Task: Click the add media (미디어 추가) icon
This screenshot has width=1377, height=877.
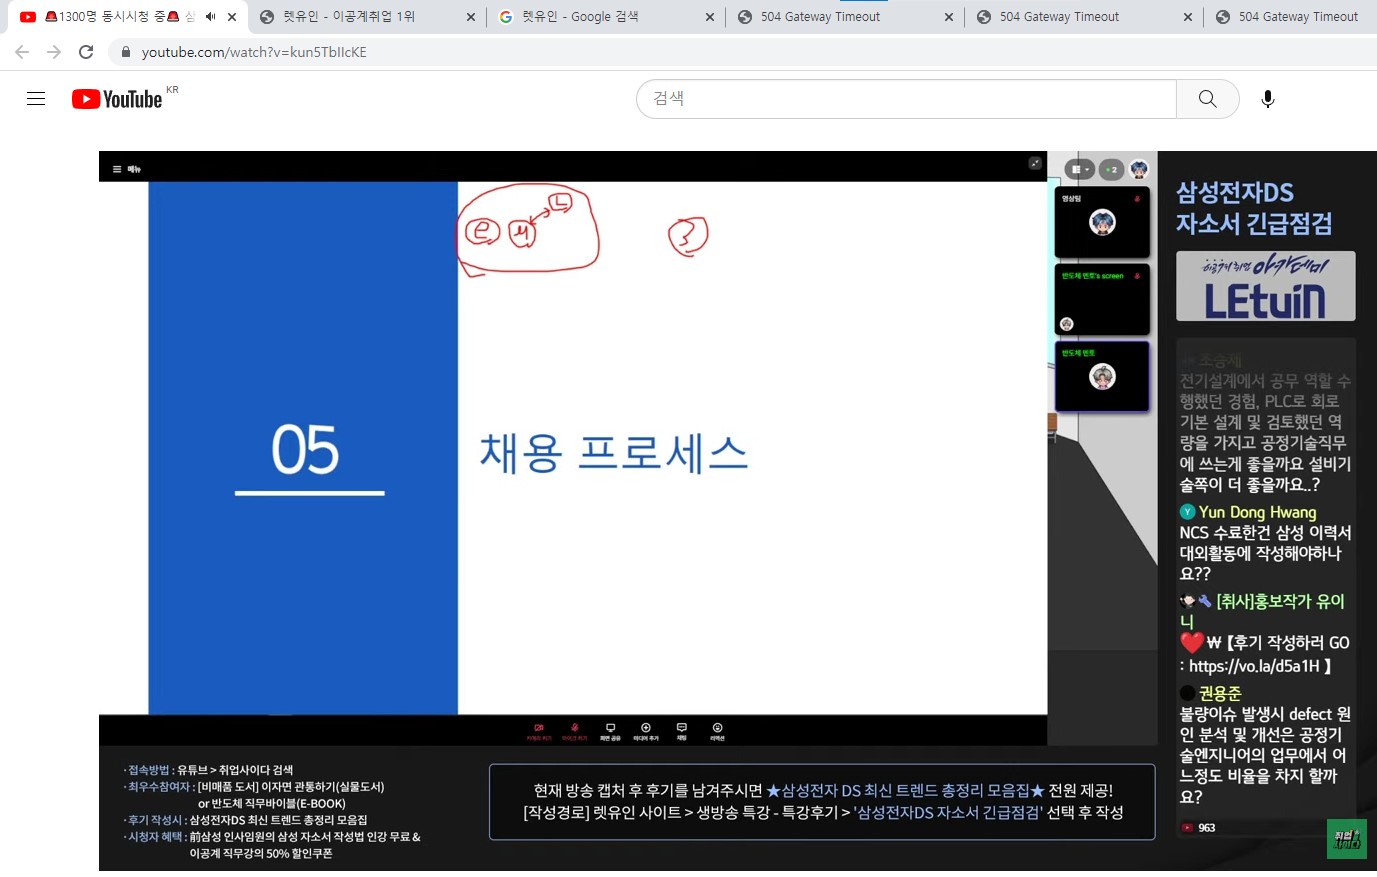Action: pyautogui.click(x=646, y=730)
